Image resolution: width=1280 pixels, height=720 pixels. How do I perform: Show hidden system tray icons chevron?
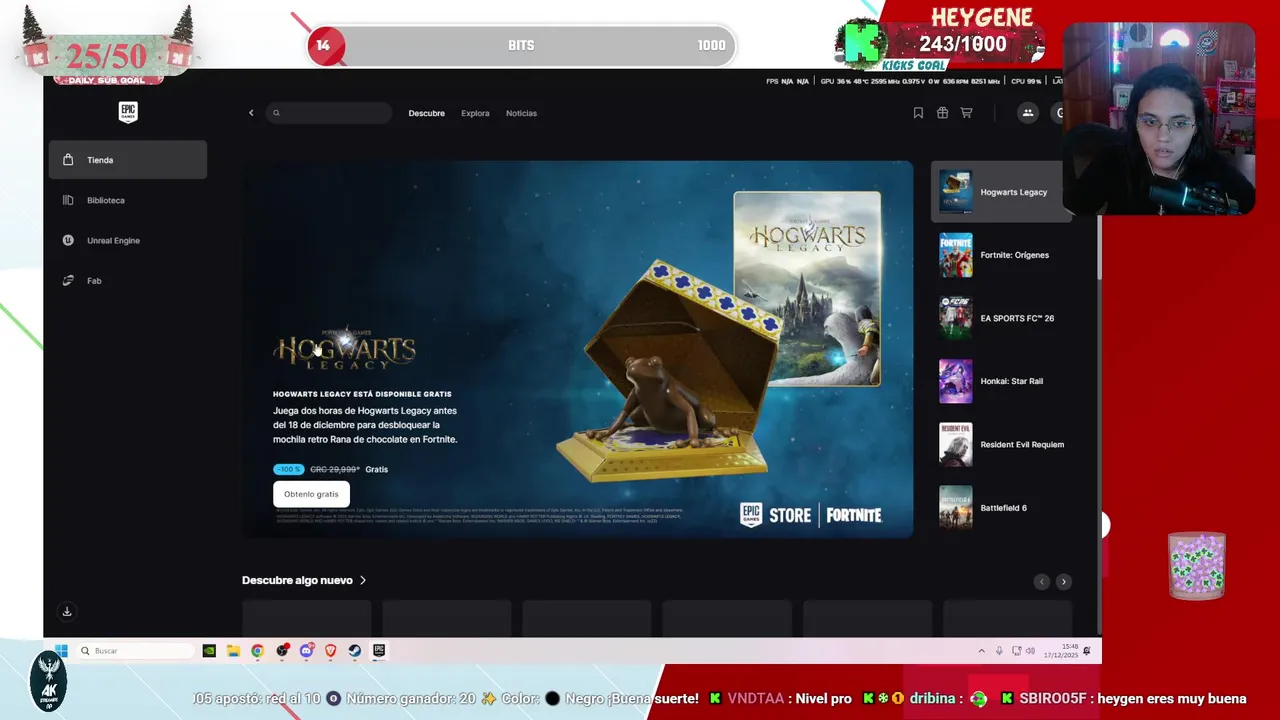point(981,651)
